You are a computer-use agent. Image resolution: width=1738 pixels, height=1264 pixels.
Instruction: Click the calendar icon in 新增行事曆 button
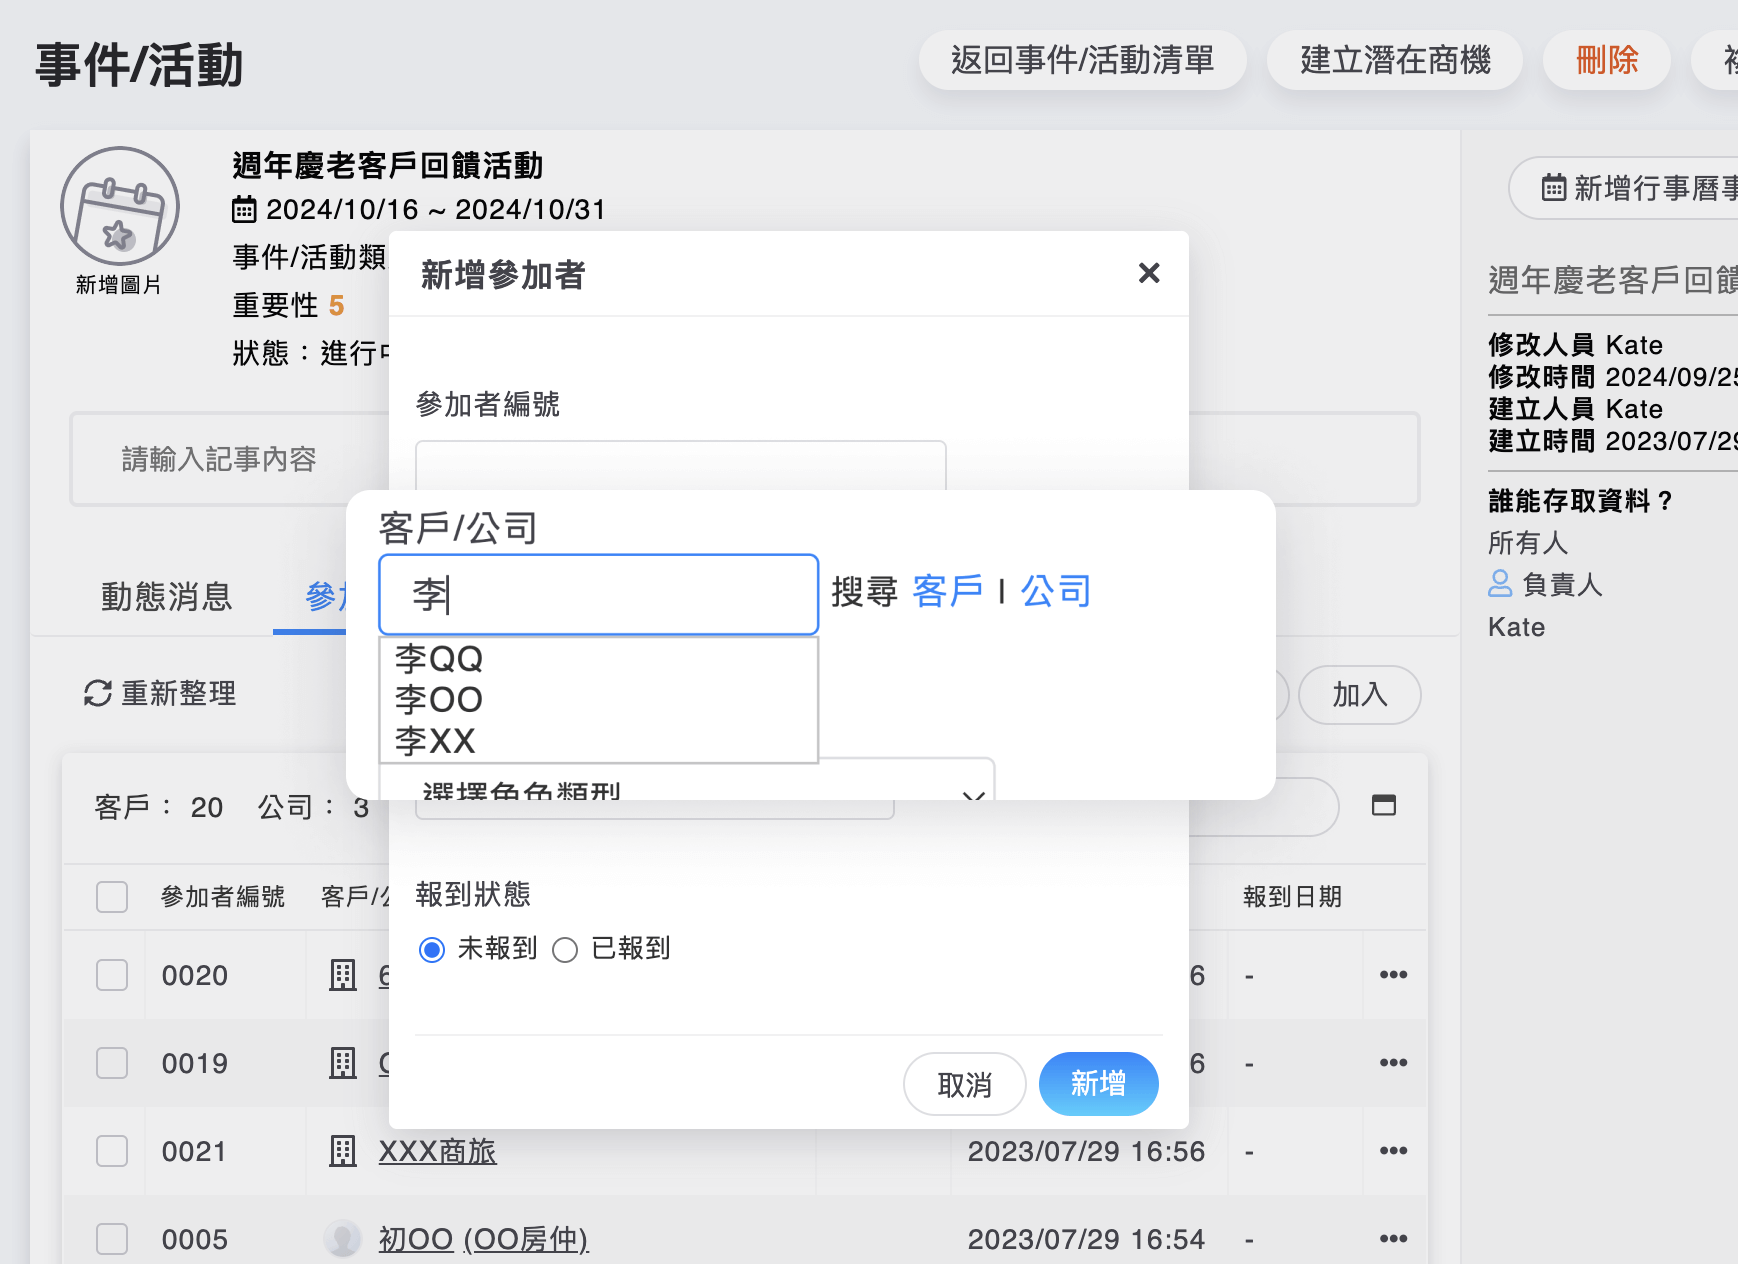tap(1553, 188)
